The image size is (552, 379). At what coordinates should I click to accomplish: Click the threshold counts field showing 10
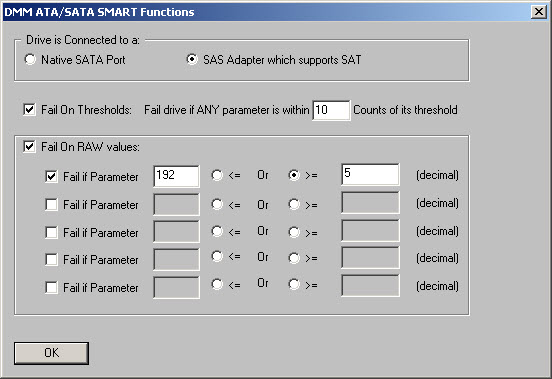pos(331,110)
